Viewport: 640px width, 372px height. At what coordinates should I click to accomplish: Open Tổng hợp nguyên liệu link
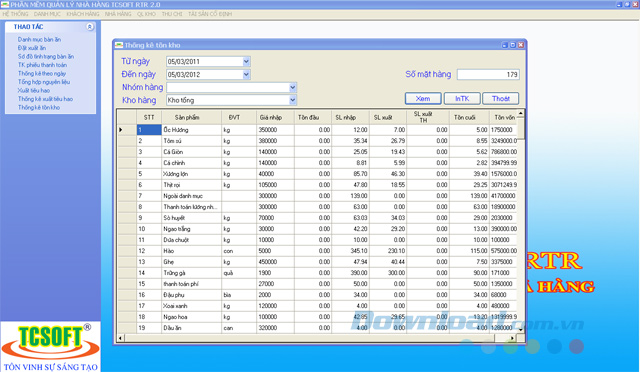coord(44,82)
